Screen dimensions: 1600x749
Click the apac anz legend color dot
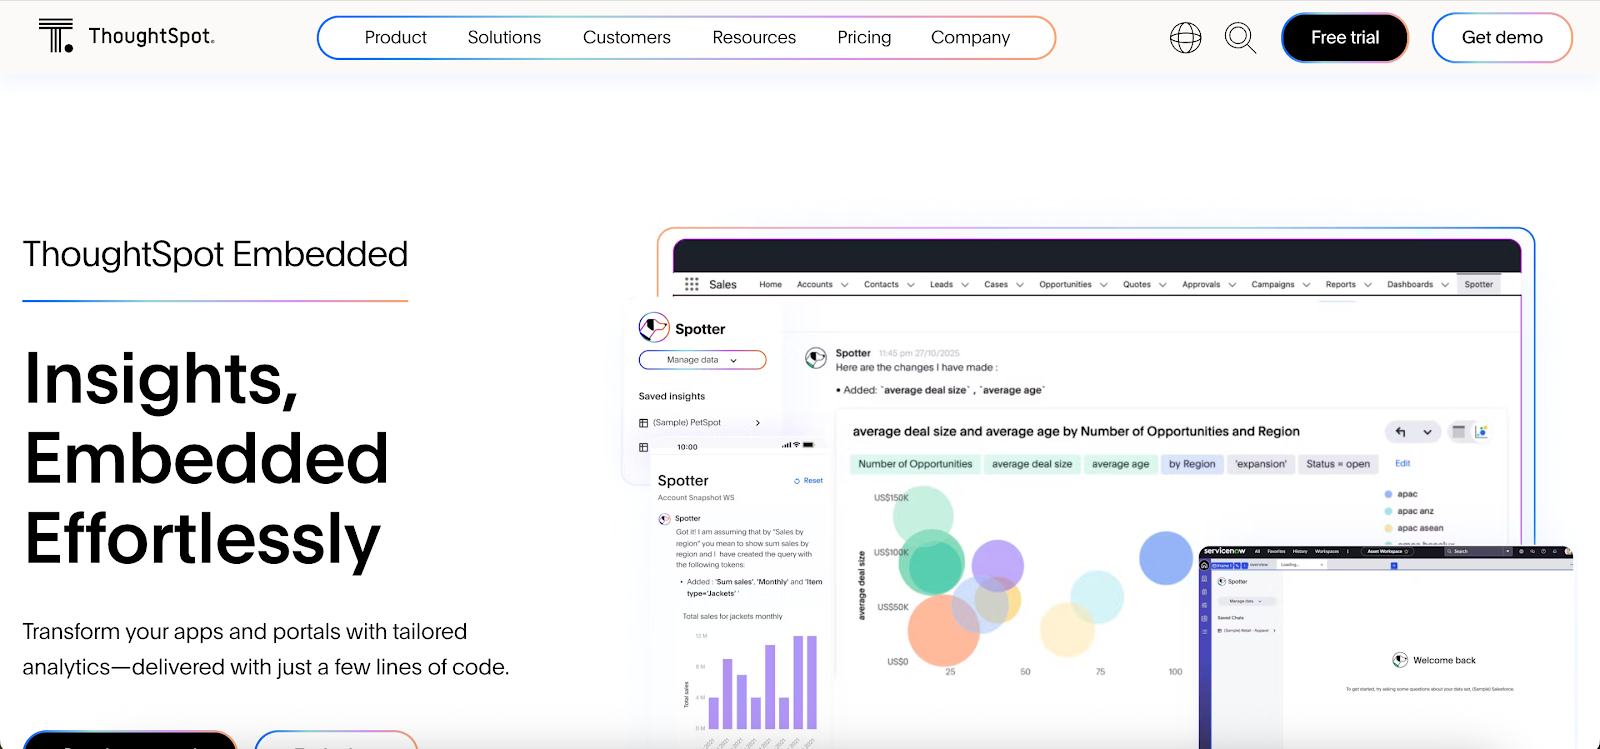click(1388, 511)
